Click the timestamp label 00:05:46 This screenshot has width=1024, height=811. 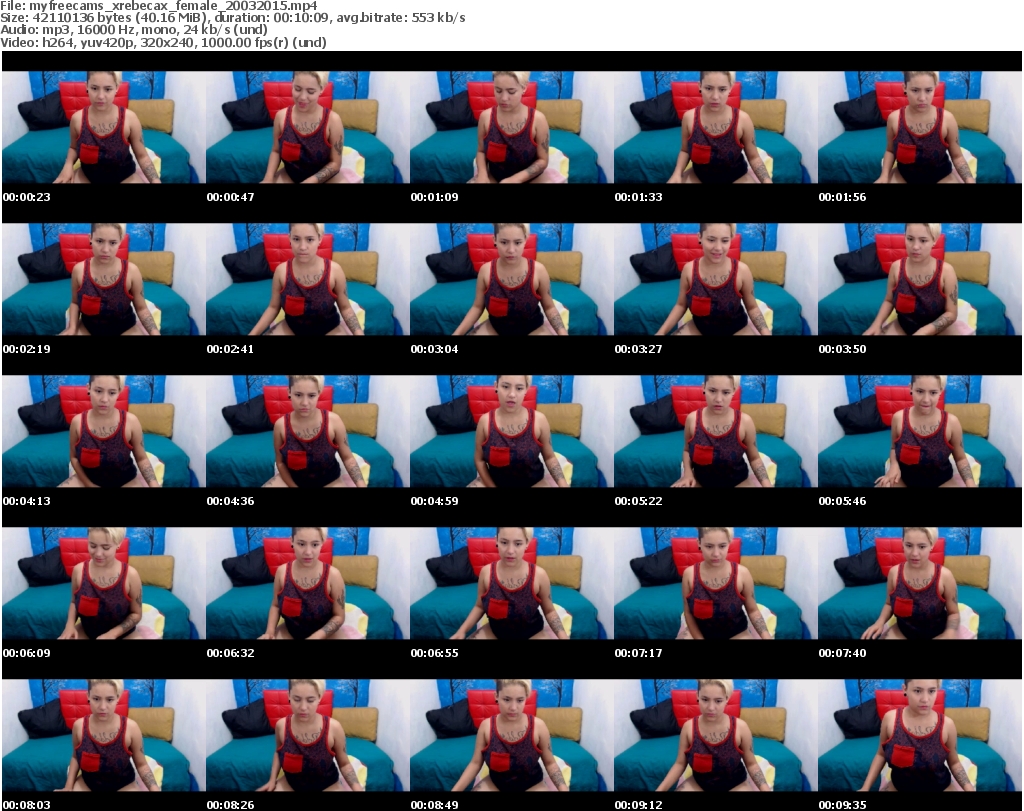pyautogui.click(x=842, y=501)
